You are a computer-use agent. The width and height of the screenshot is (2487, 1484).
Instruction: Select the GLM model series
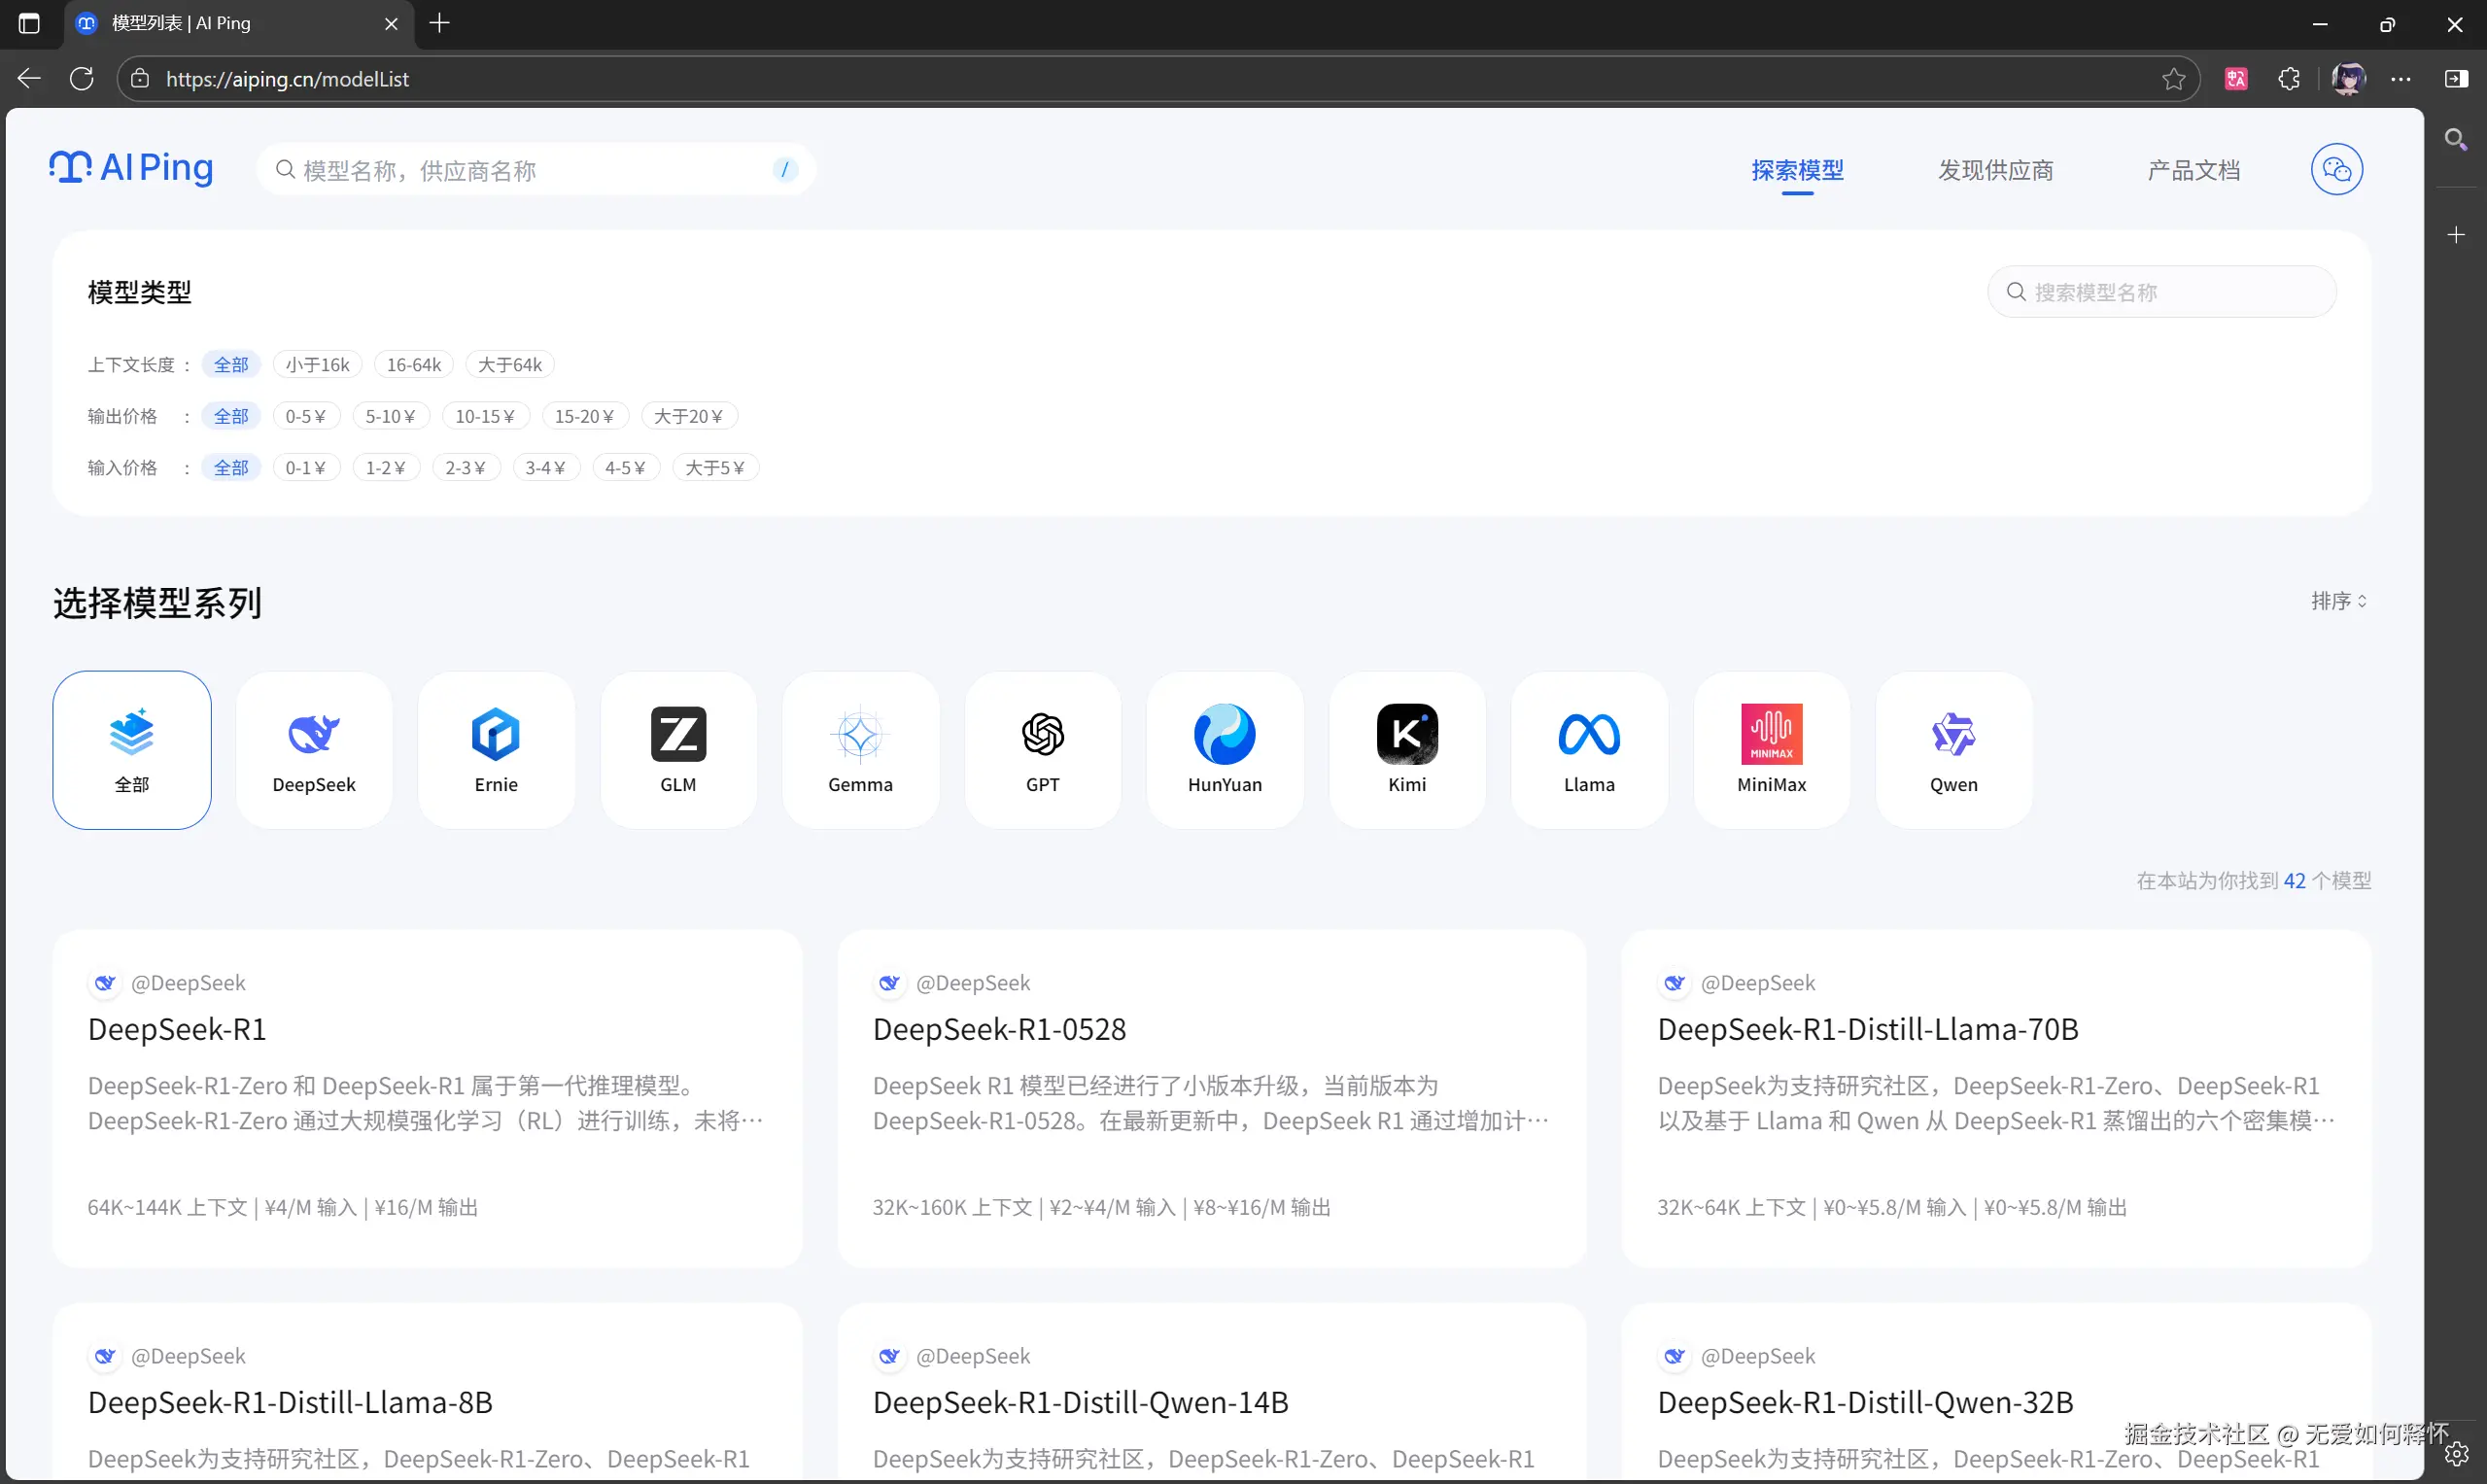tap(678, 748)
